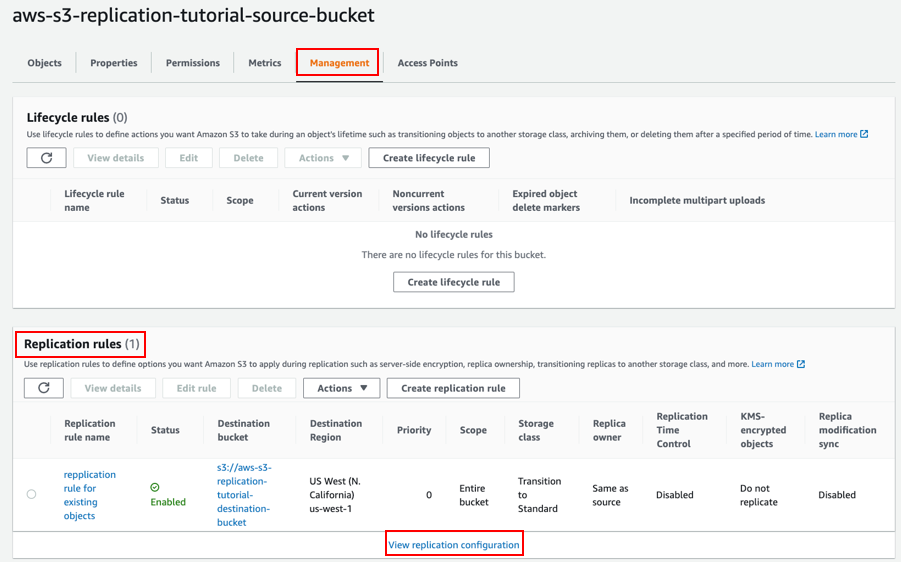Select the repplication rule radio button
This screenshot has height=563, width=901.
pyautogui.click(x=32, y=495)
